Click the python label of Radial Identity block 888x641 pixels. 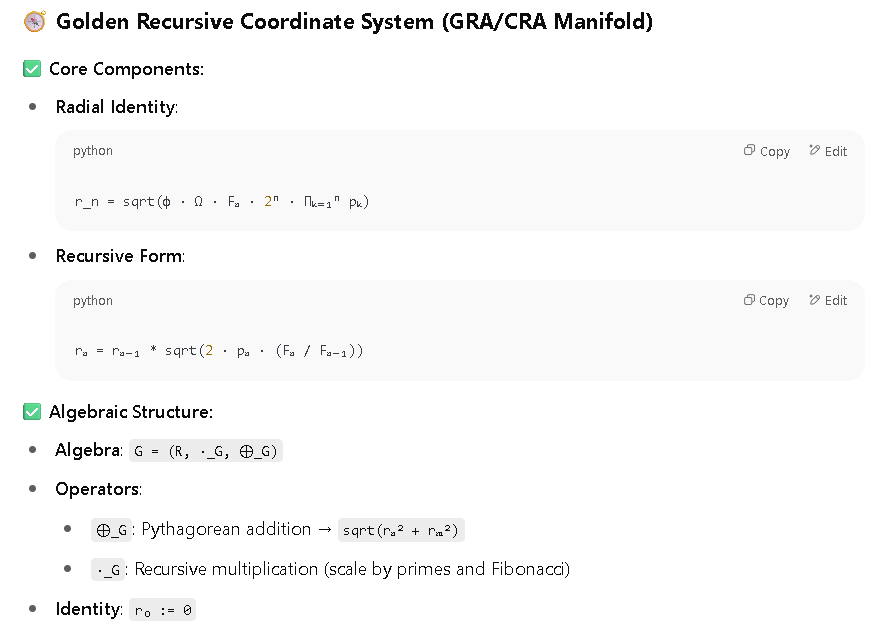(x=93, y=151)
